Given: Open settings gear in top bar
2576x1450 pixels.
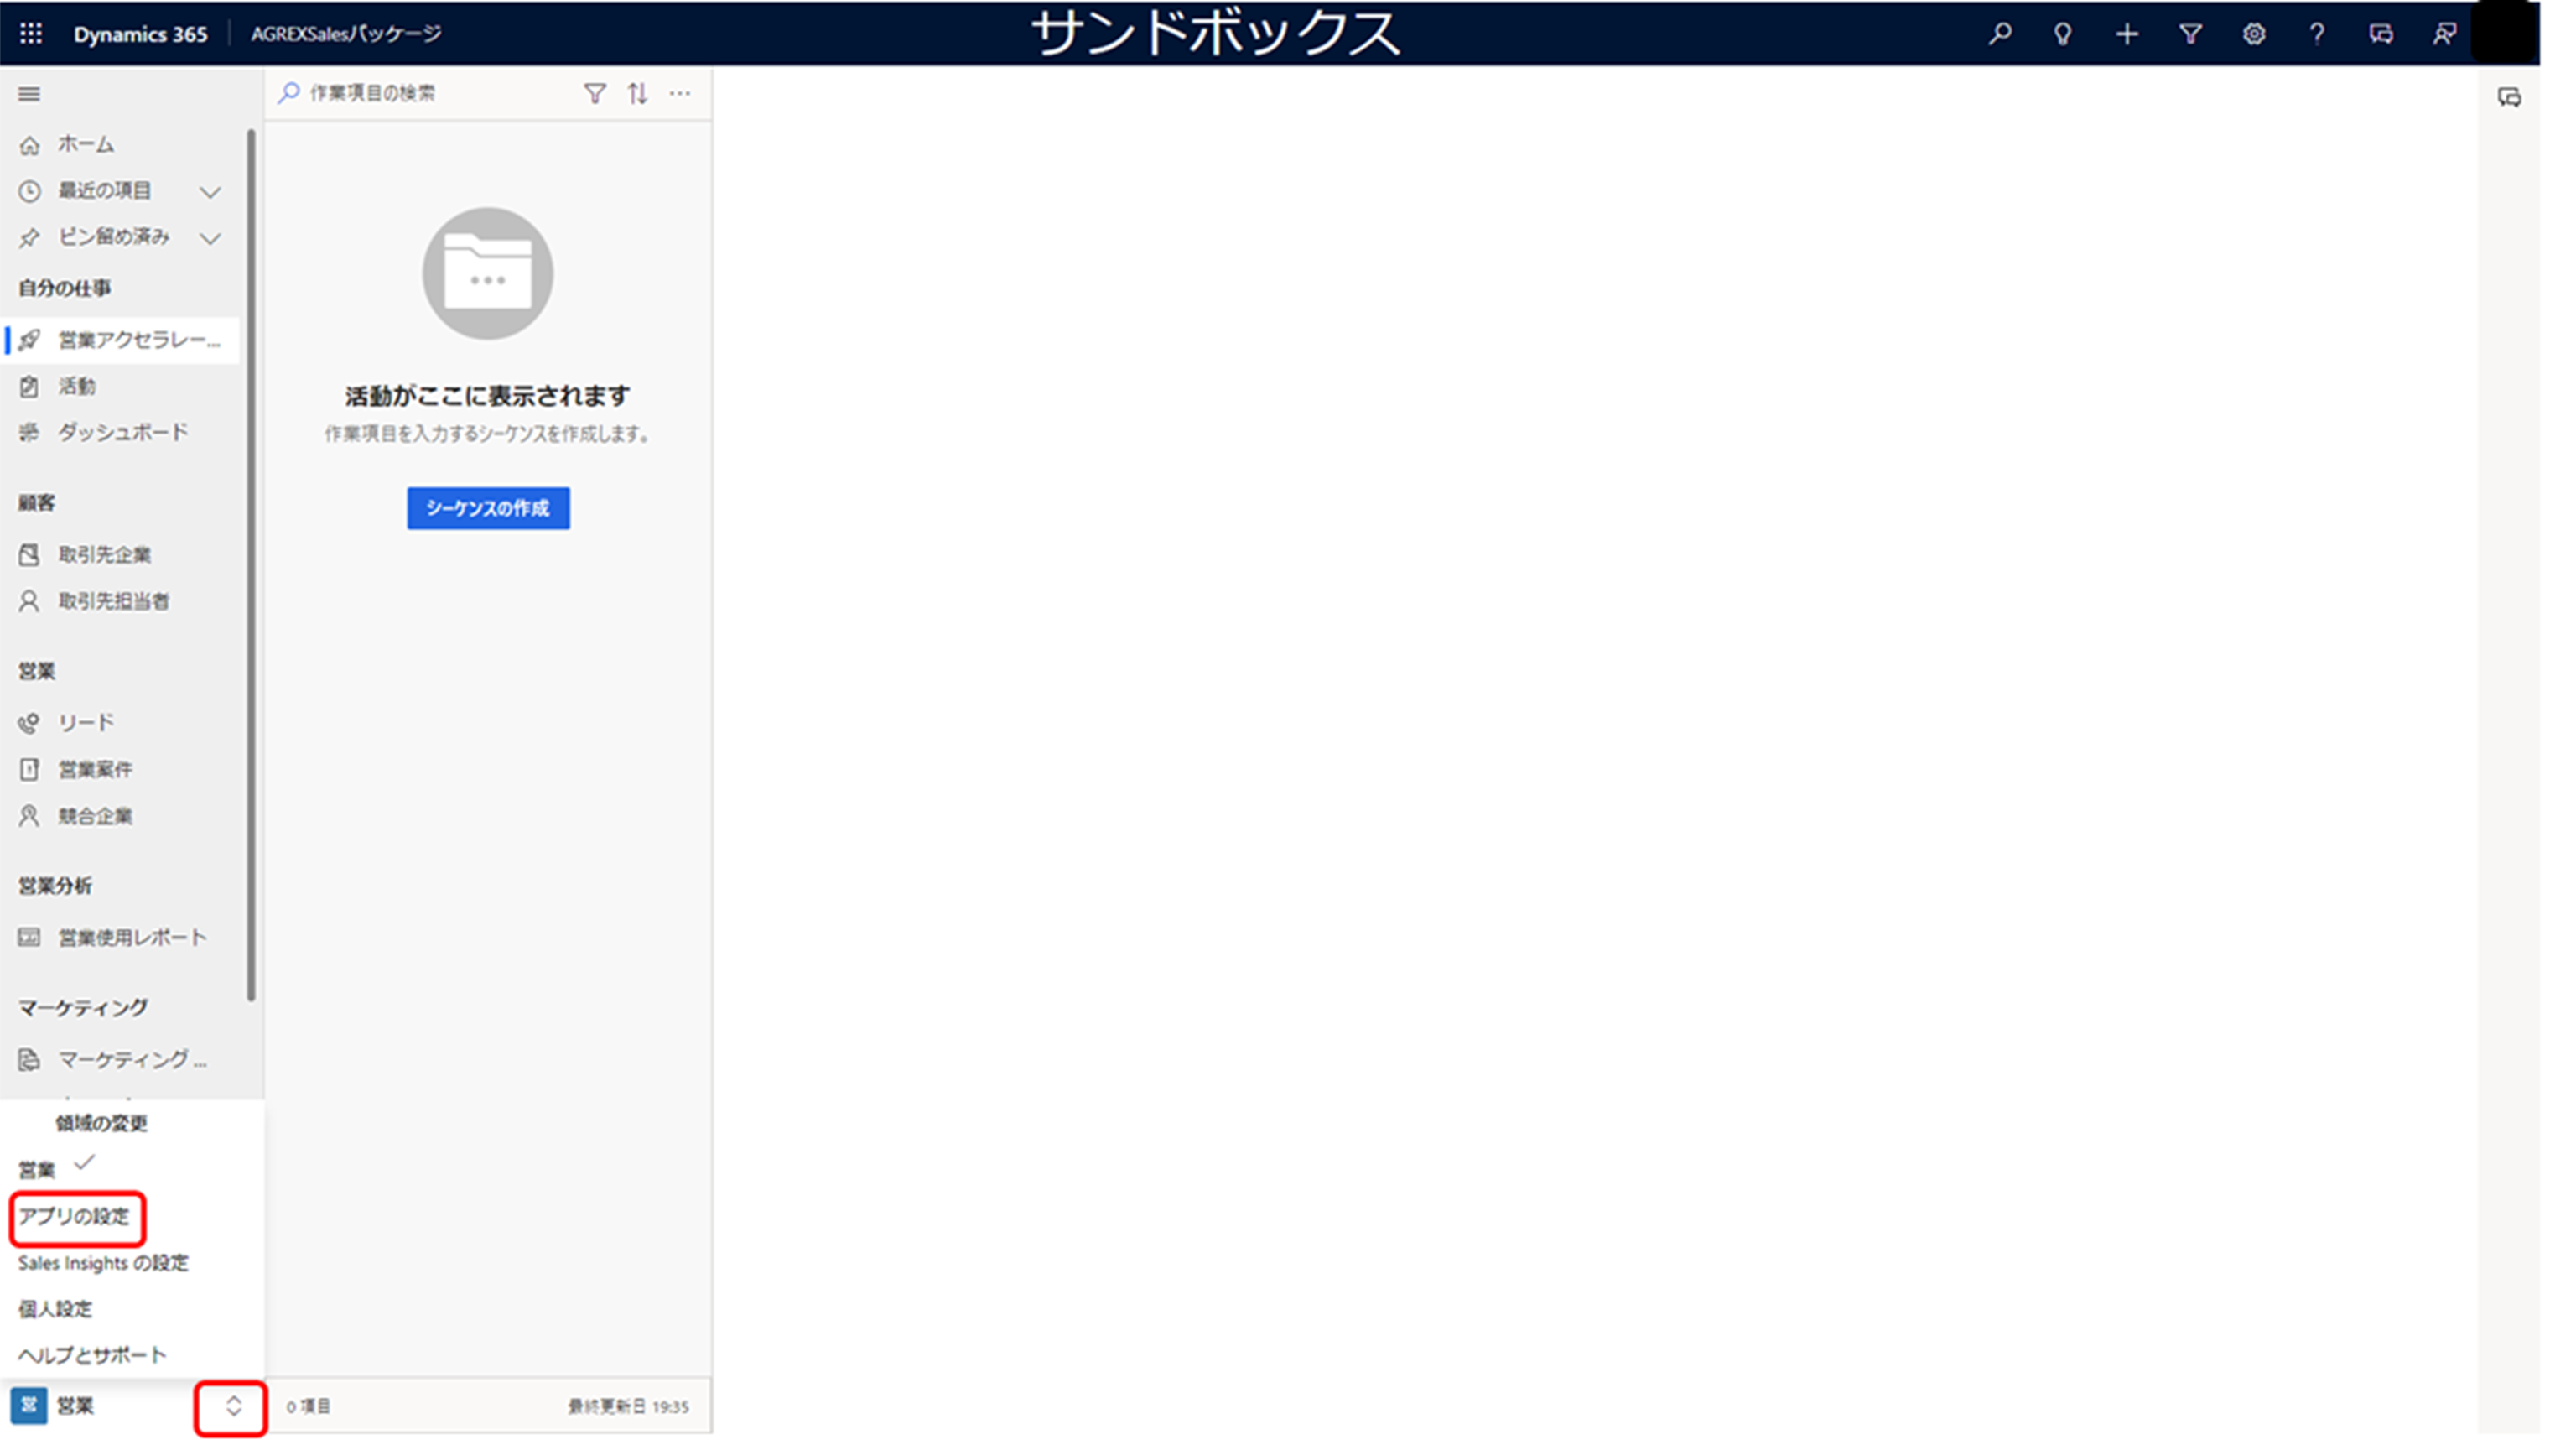Looking at the screenshot, I should point(2253,34).
